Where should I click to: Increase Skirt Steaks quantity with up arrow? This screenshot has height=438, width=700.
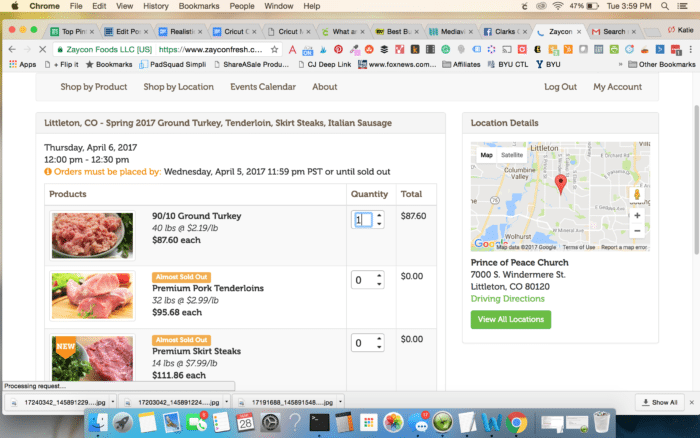(x=379, y=338)
